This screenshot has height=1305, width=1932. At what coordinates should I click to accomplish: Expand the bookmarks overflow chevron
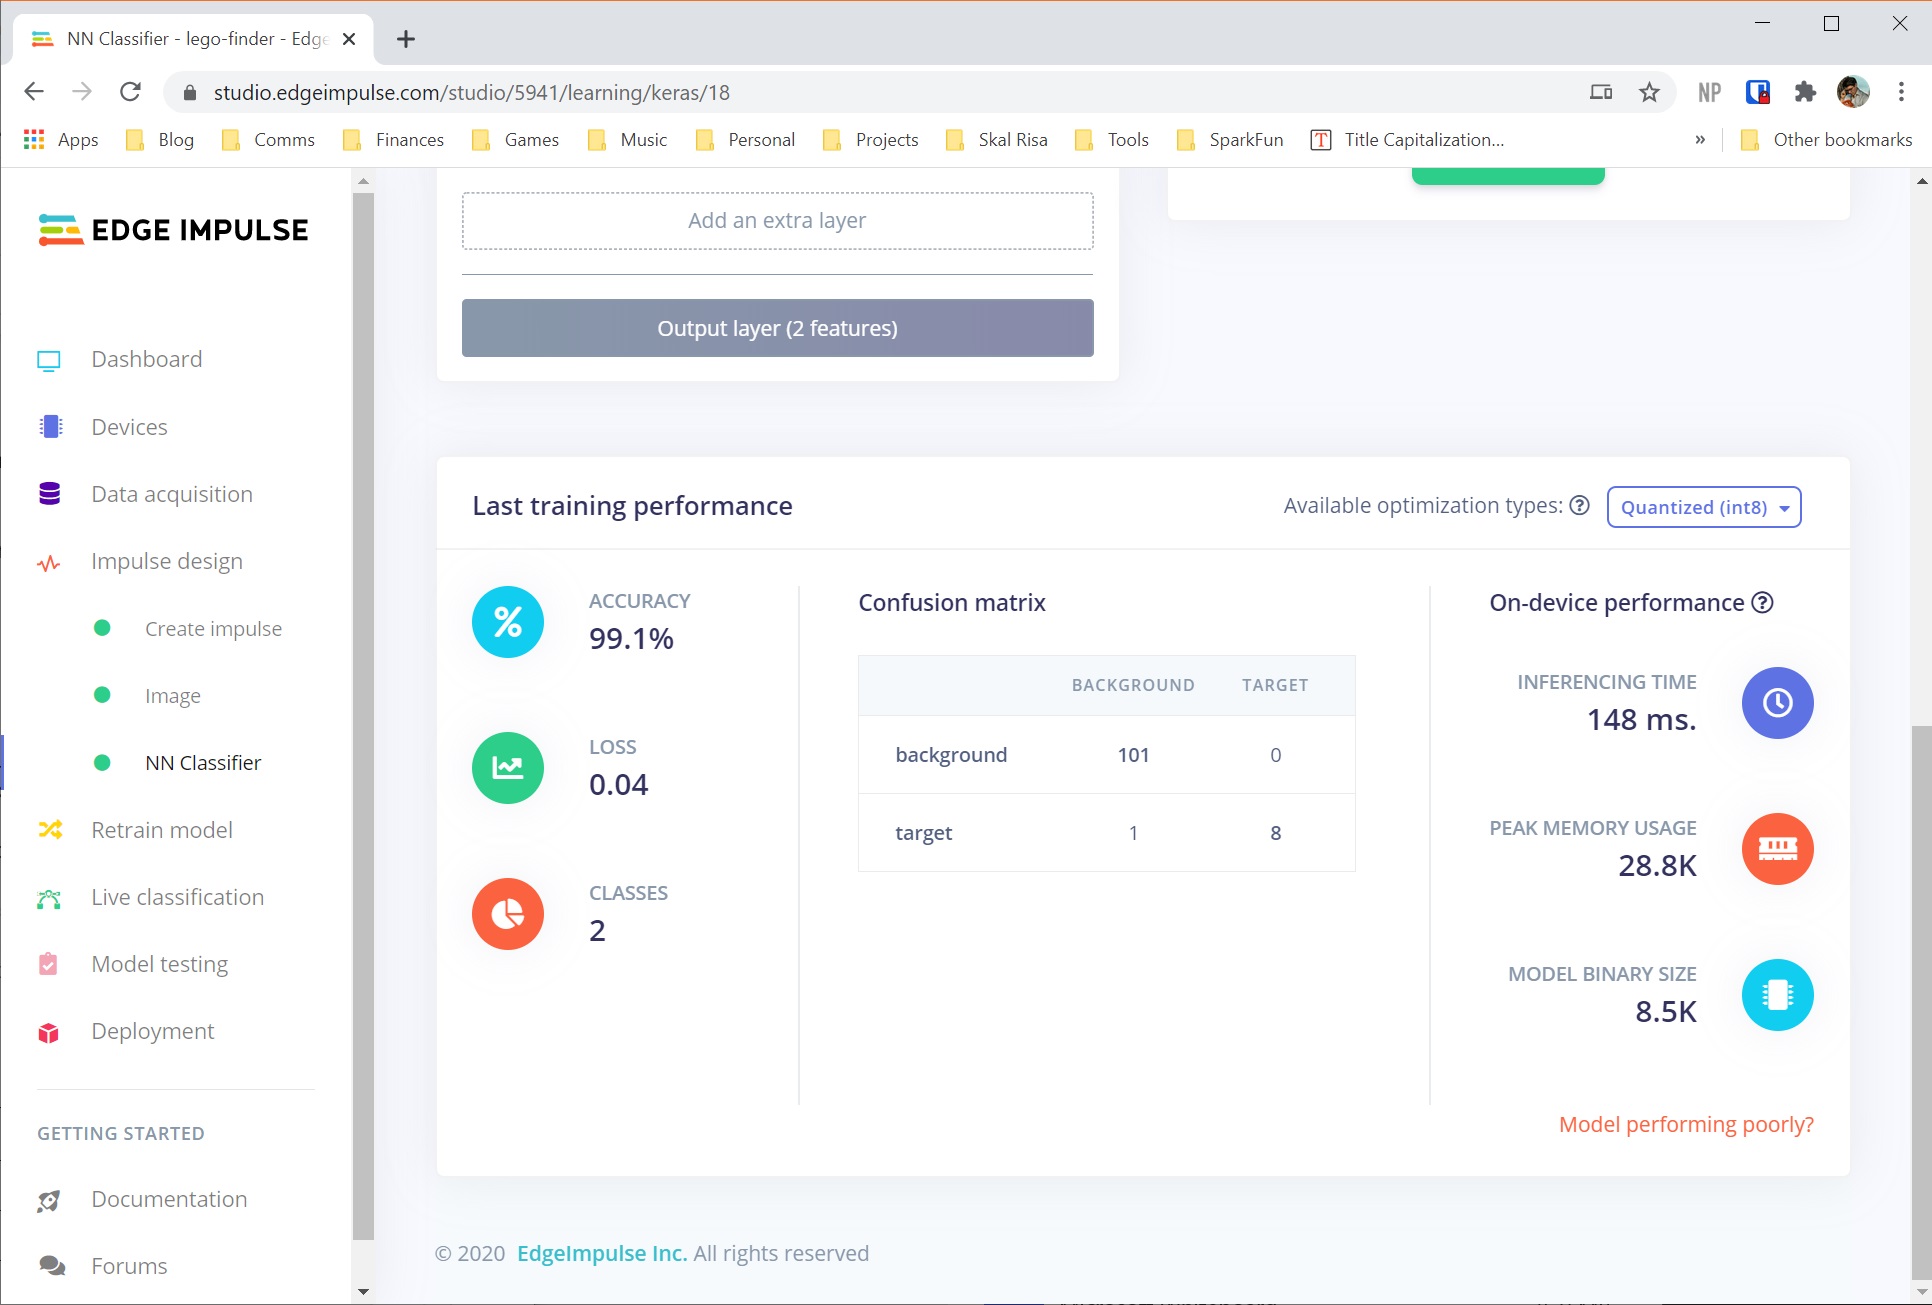(1700, 140)
